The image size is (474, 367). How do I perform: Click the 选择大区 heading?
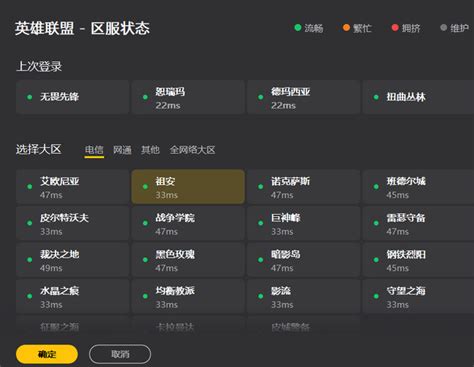39,149
